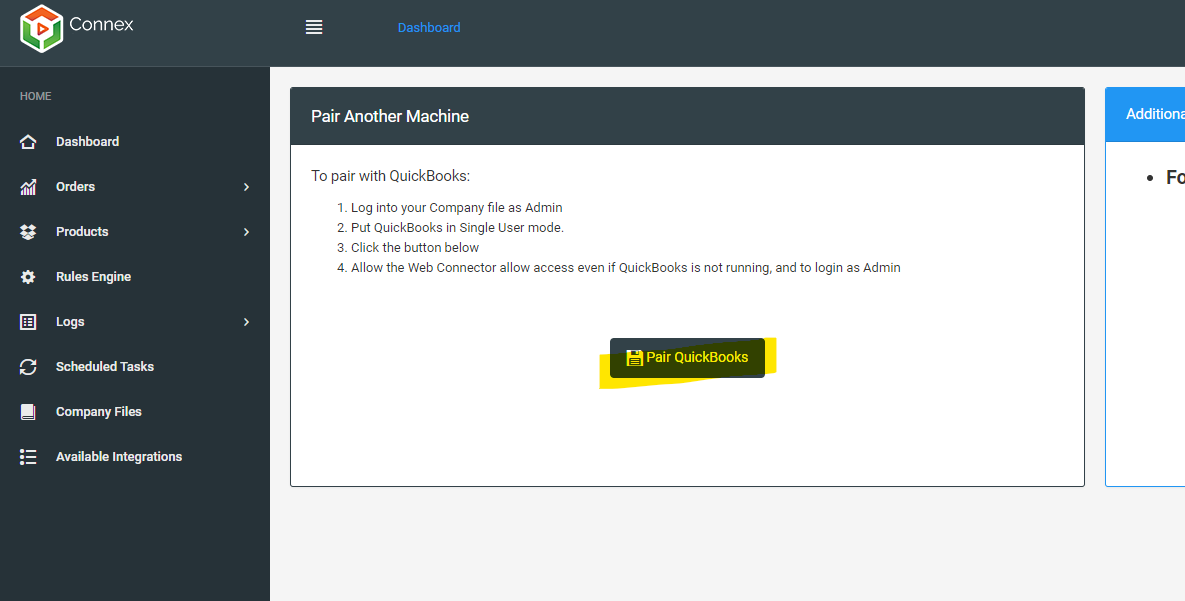The height and width of the screenshot is (601, 1185).
Task: Expand the Logs submenu chevron
Action: point(246,322)
